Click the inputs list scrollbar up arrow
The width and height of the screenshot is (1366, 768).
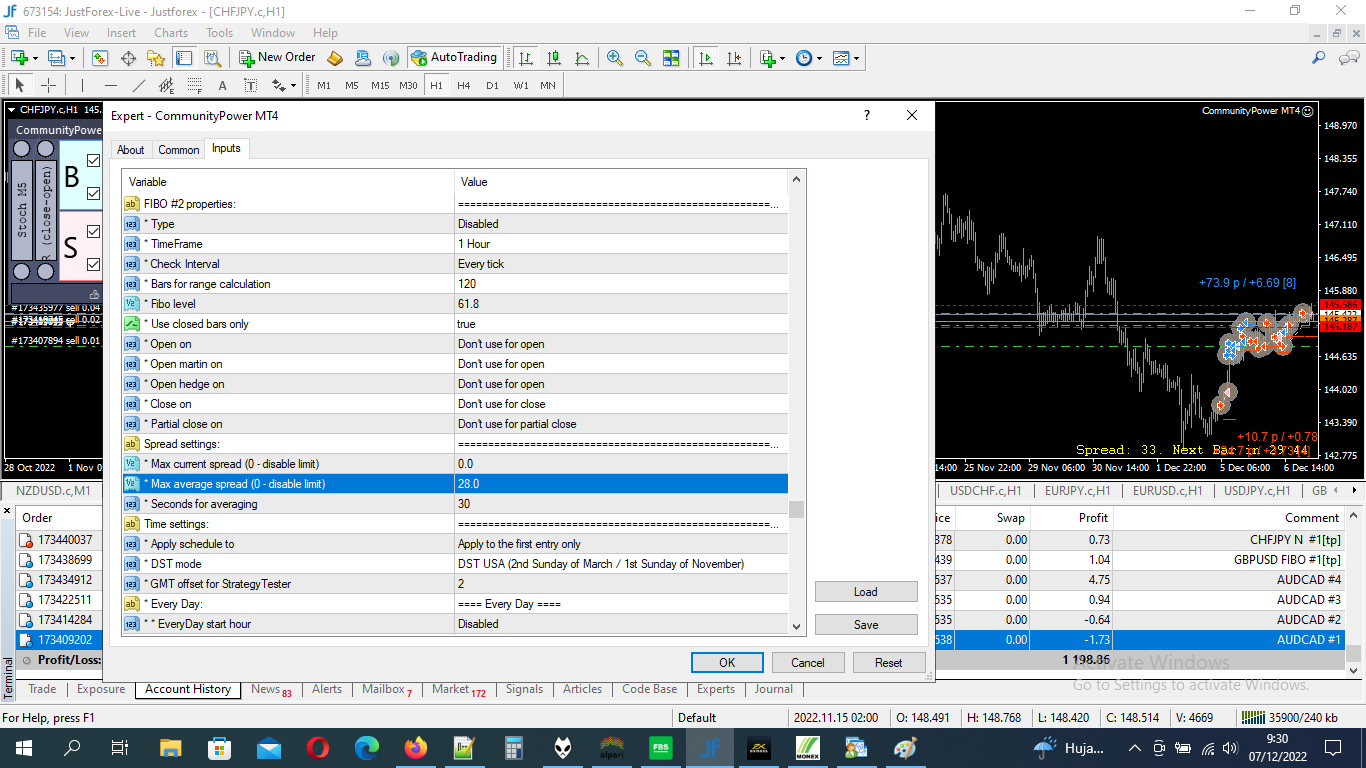[797, 180]
